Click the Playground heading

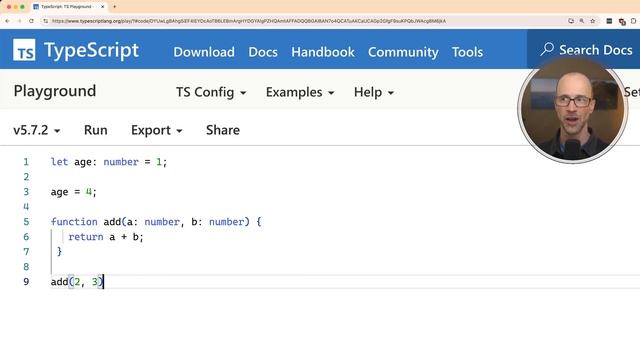tap(55, 91)
